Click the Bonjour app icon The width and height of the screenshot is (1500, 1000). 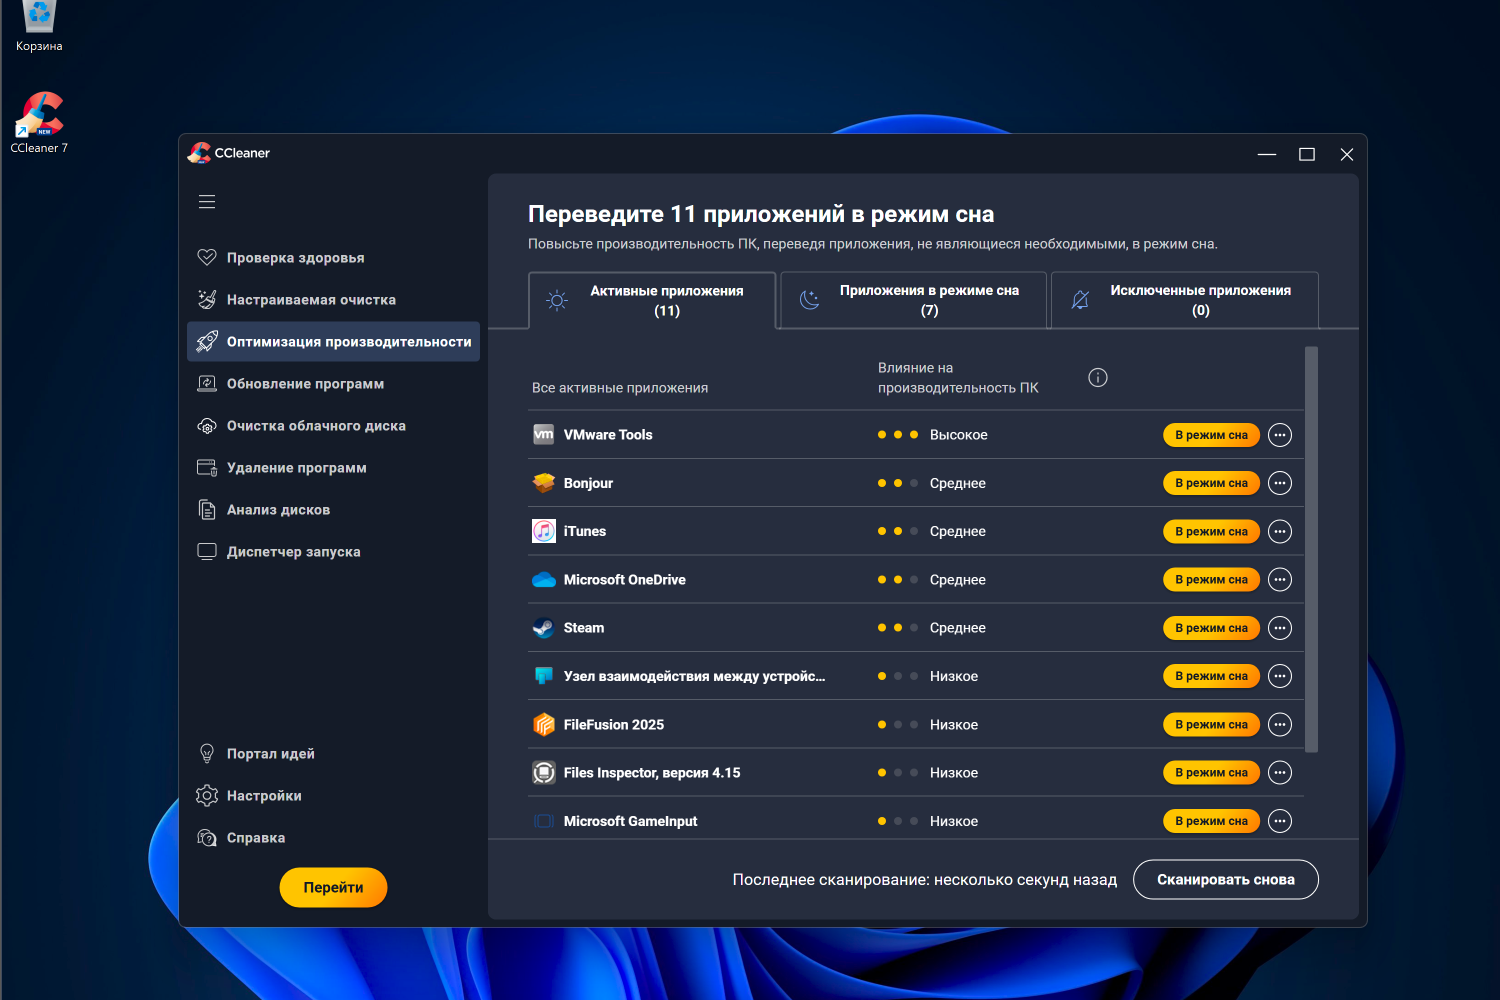pyautogui.click(x=544, y=483)
